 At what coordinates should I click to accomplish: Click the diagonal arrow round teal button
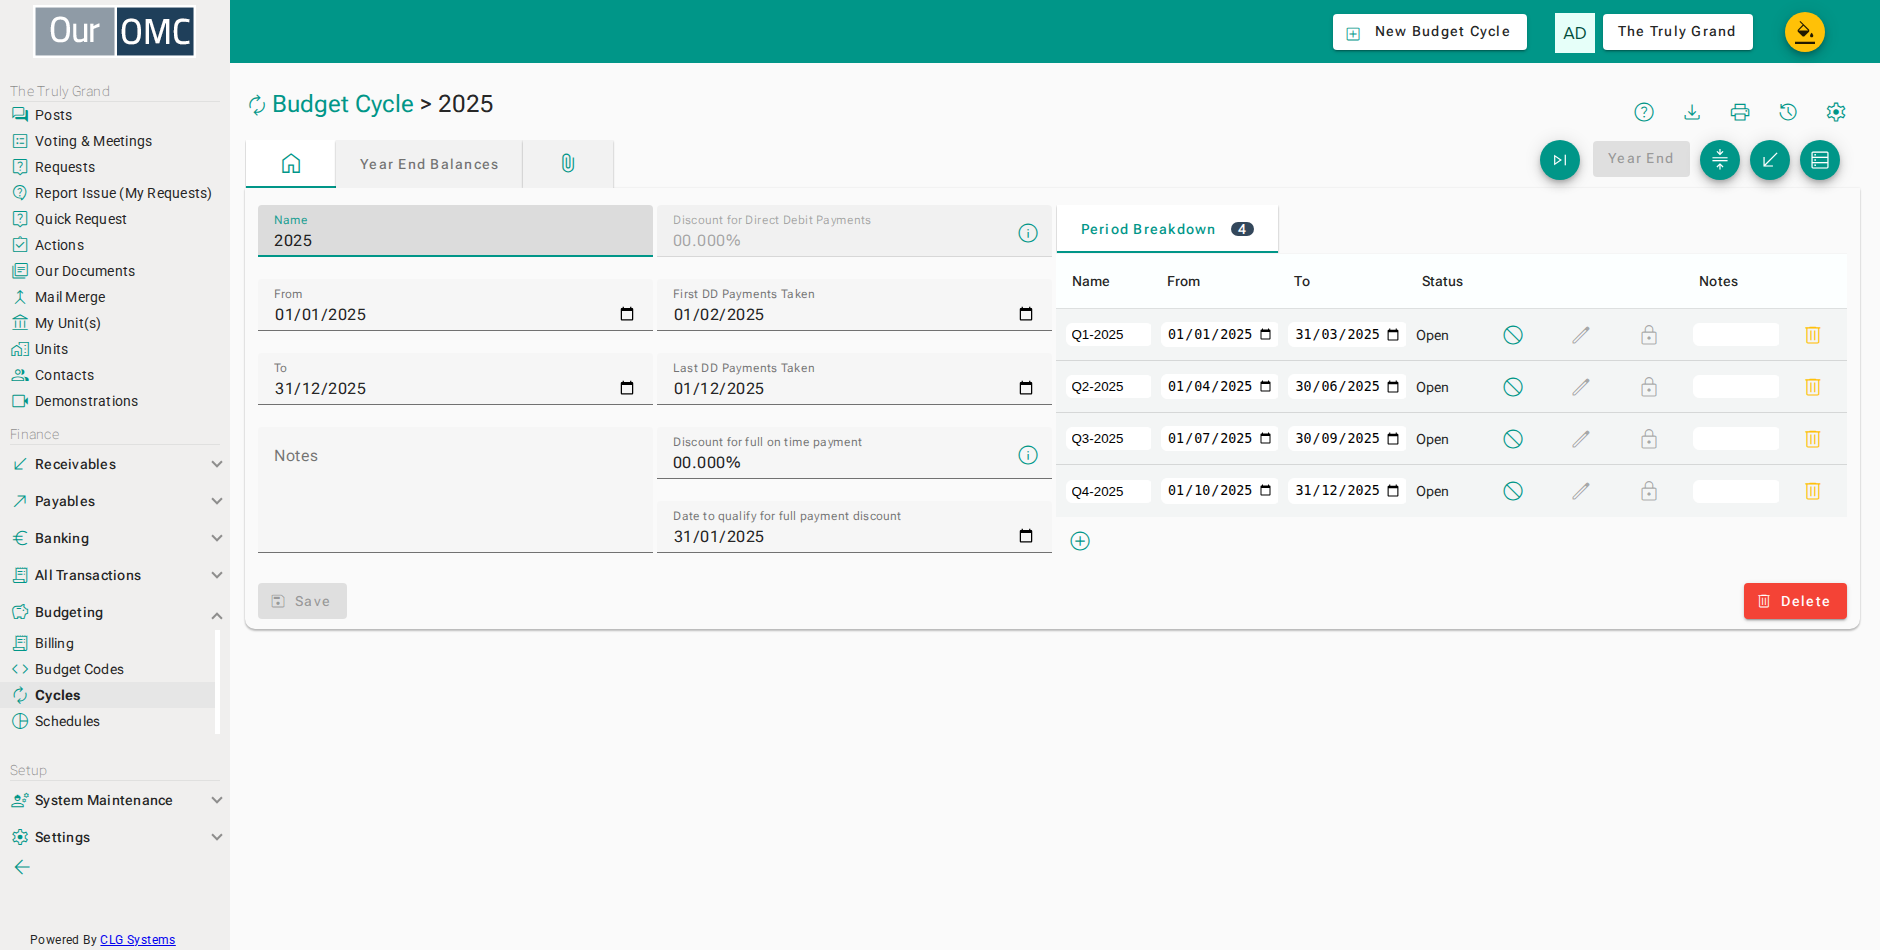pyautogui.click(x=1770, y=160)
